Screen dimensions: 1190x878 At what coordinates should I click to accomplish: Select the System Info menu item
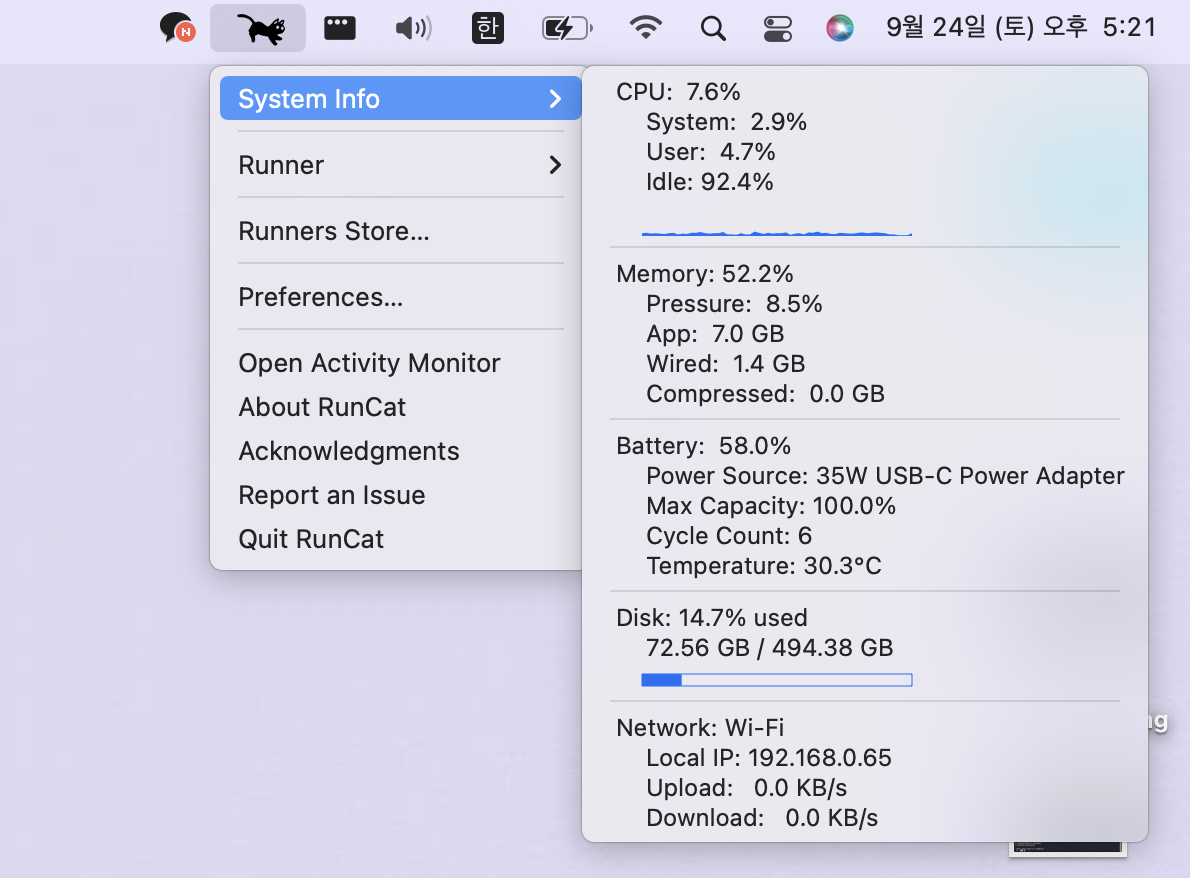tap(401, 99)
